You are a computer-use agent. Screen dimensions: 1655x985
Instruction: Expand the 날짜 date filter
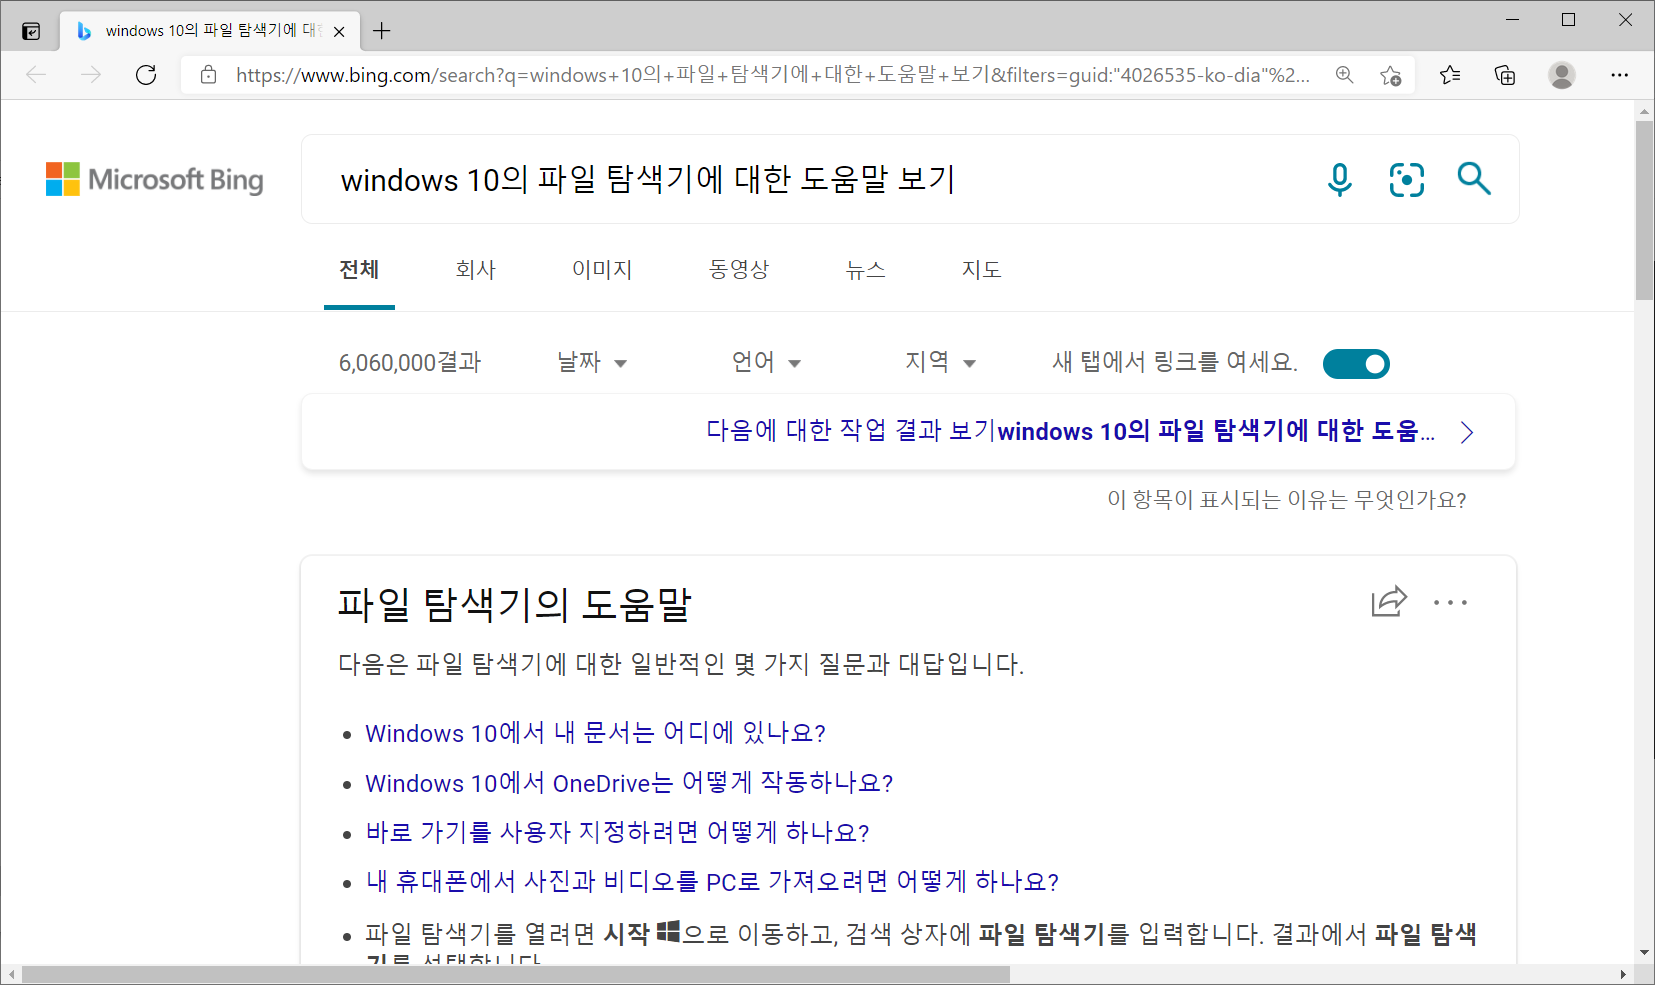pos(592,362)
